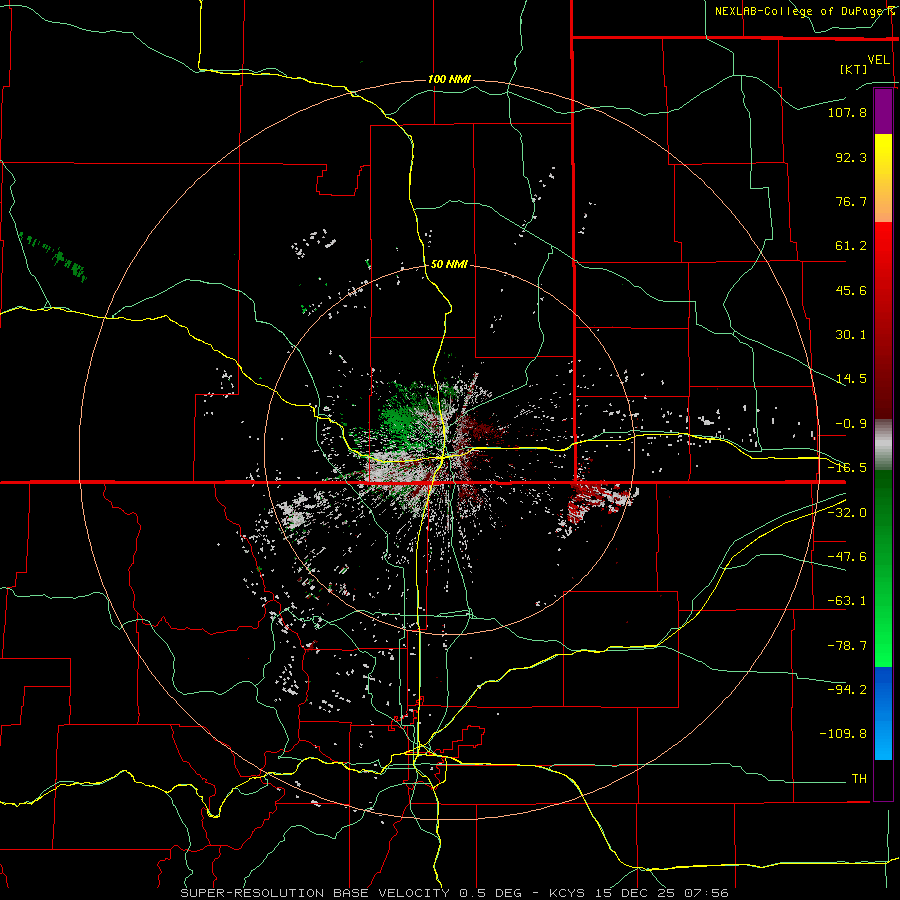Click the '100 NMI' range ring label

click(x=449, y=79)
